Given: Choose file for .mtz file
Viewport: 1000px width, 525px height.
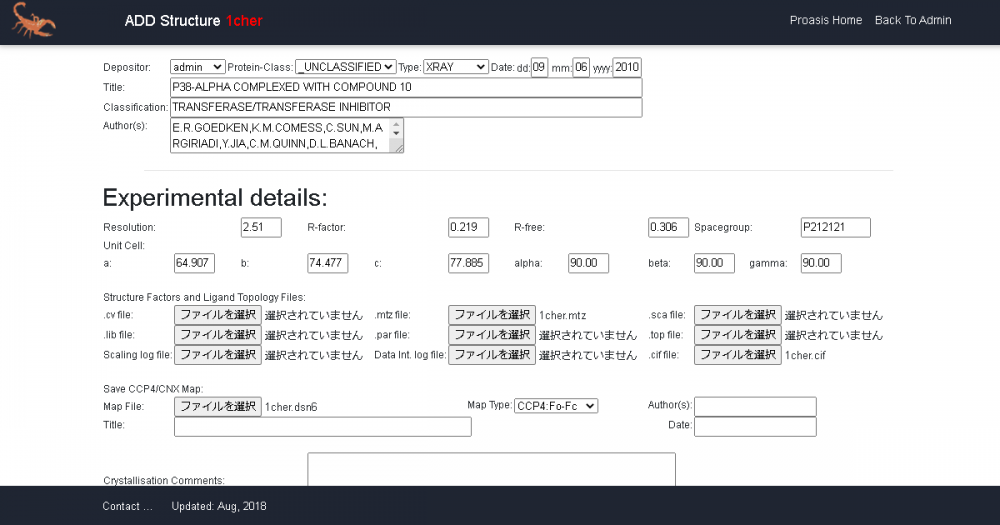Looking at the screenshot, I should click(491, 315).
